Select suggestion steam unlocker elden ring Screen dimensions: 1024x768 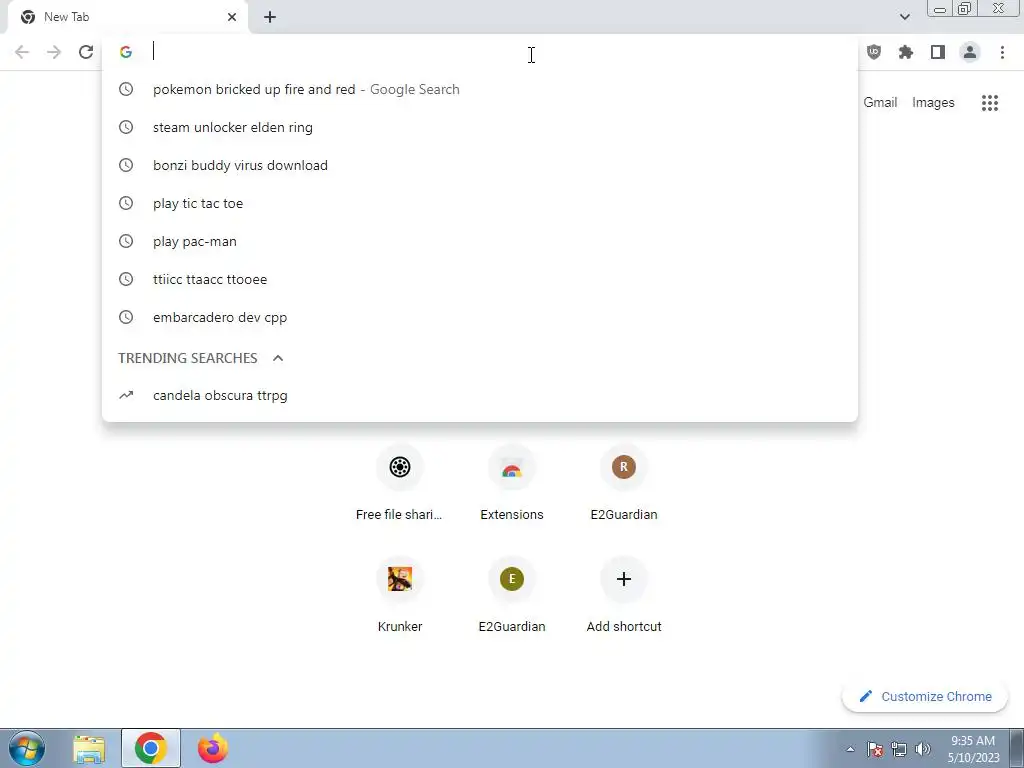pos(480,127)
